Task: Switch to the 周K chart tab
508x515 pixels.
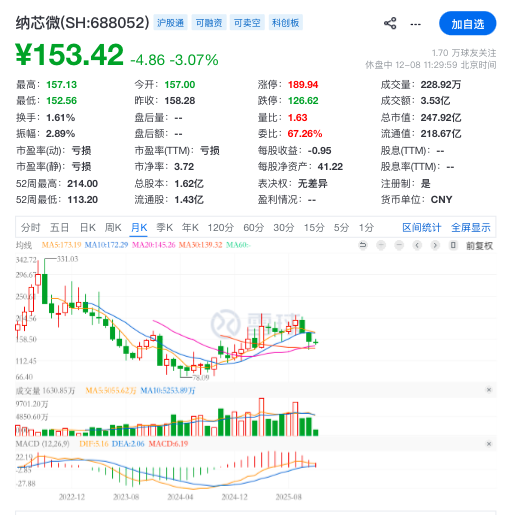Action: [113, 228]
